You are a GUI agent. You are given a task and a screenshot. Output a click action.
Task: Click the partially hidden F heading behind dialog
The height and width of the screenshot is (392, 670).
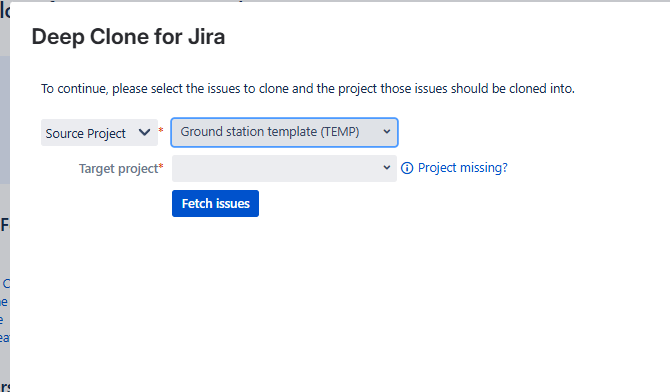(4, 224)
